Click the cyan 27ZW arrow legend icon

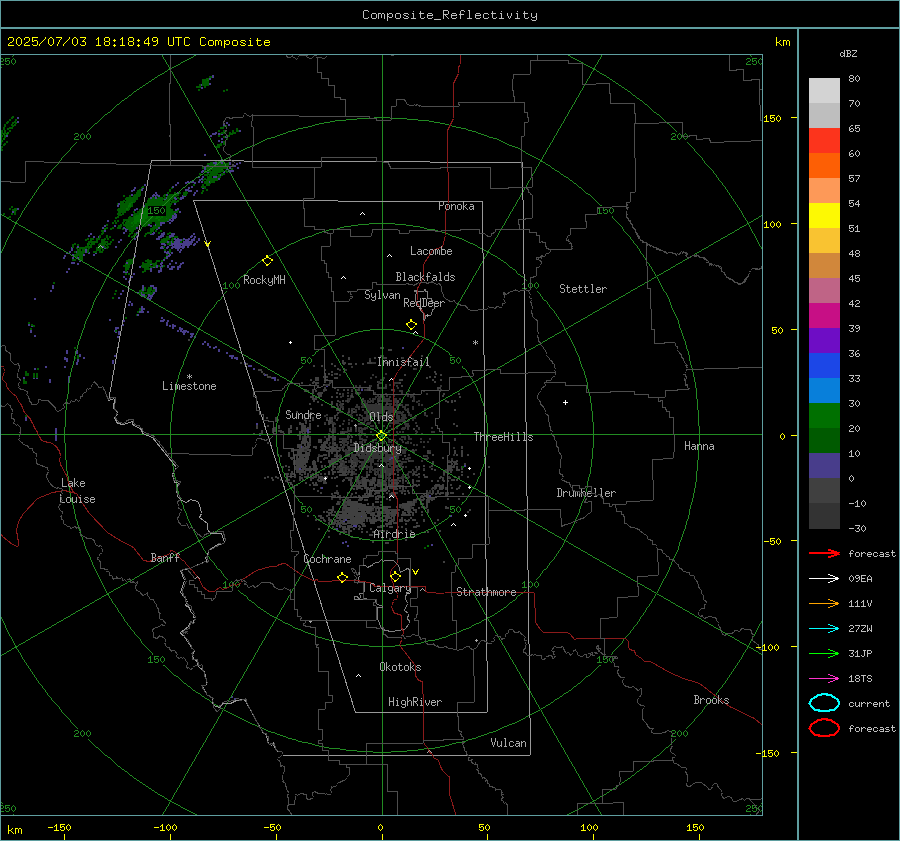point(824,629)
